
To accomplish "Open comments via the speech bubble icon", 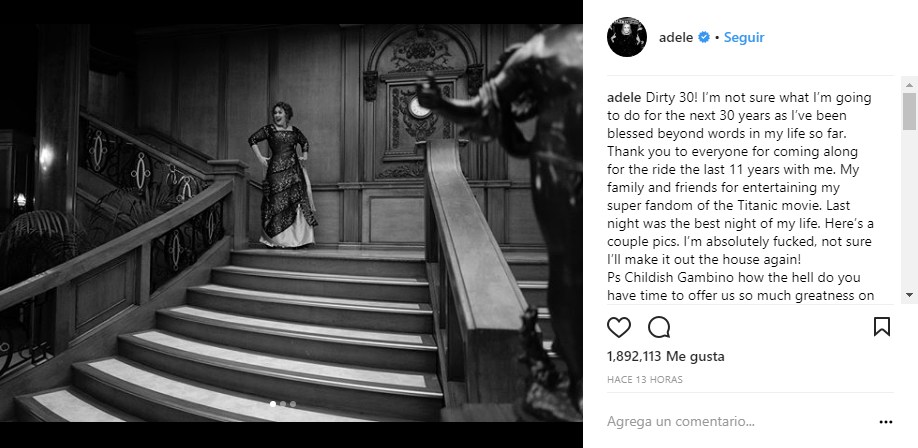I will point(659,327).
